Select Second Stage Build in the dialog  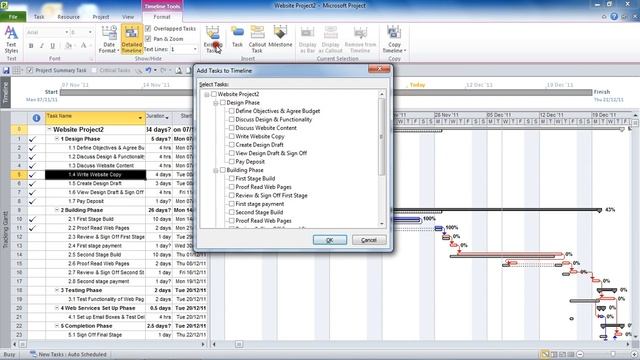(x=259, y=212)
